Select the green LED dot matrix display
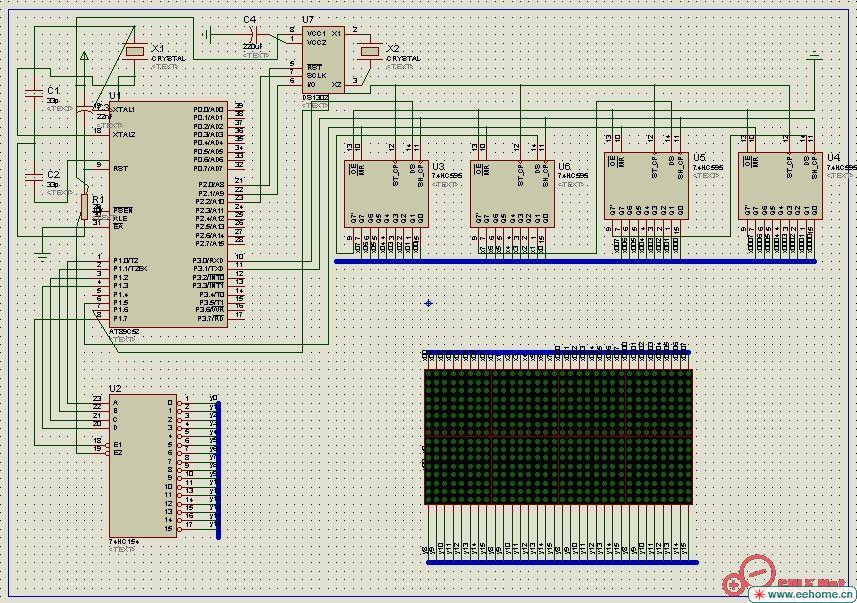 (x=559, y=437)
